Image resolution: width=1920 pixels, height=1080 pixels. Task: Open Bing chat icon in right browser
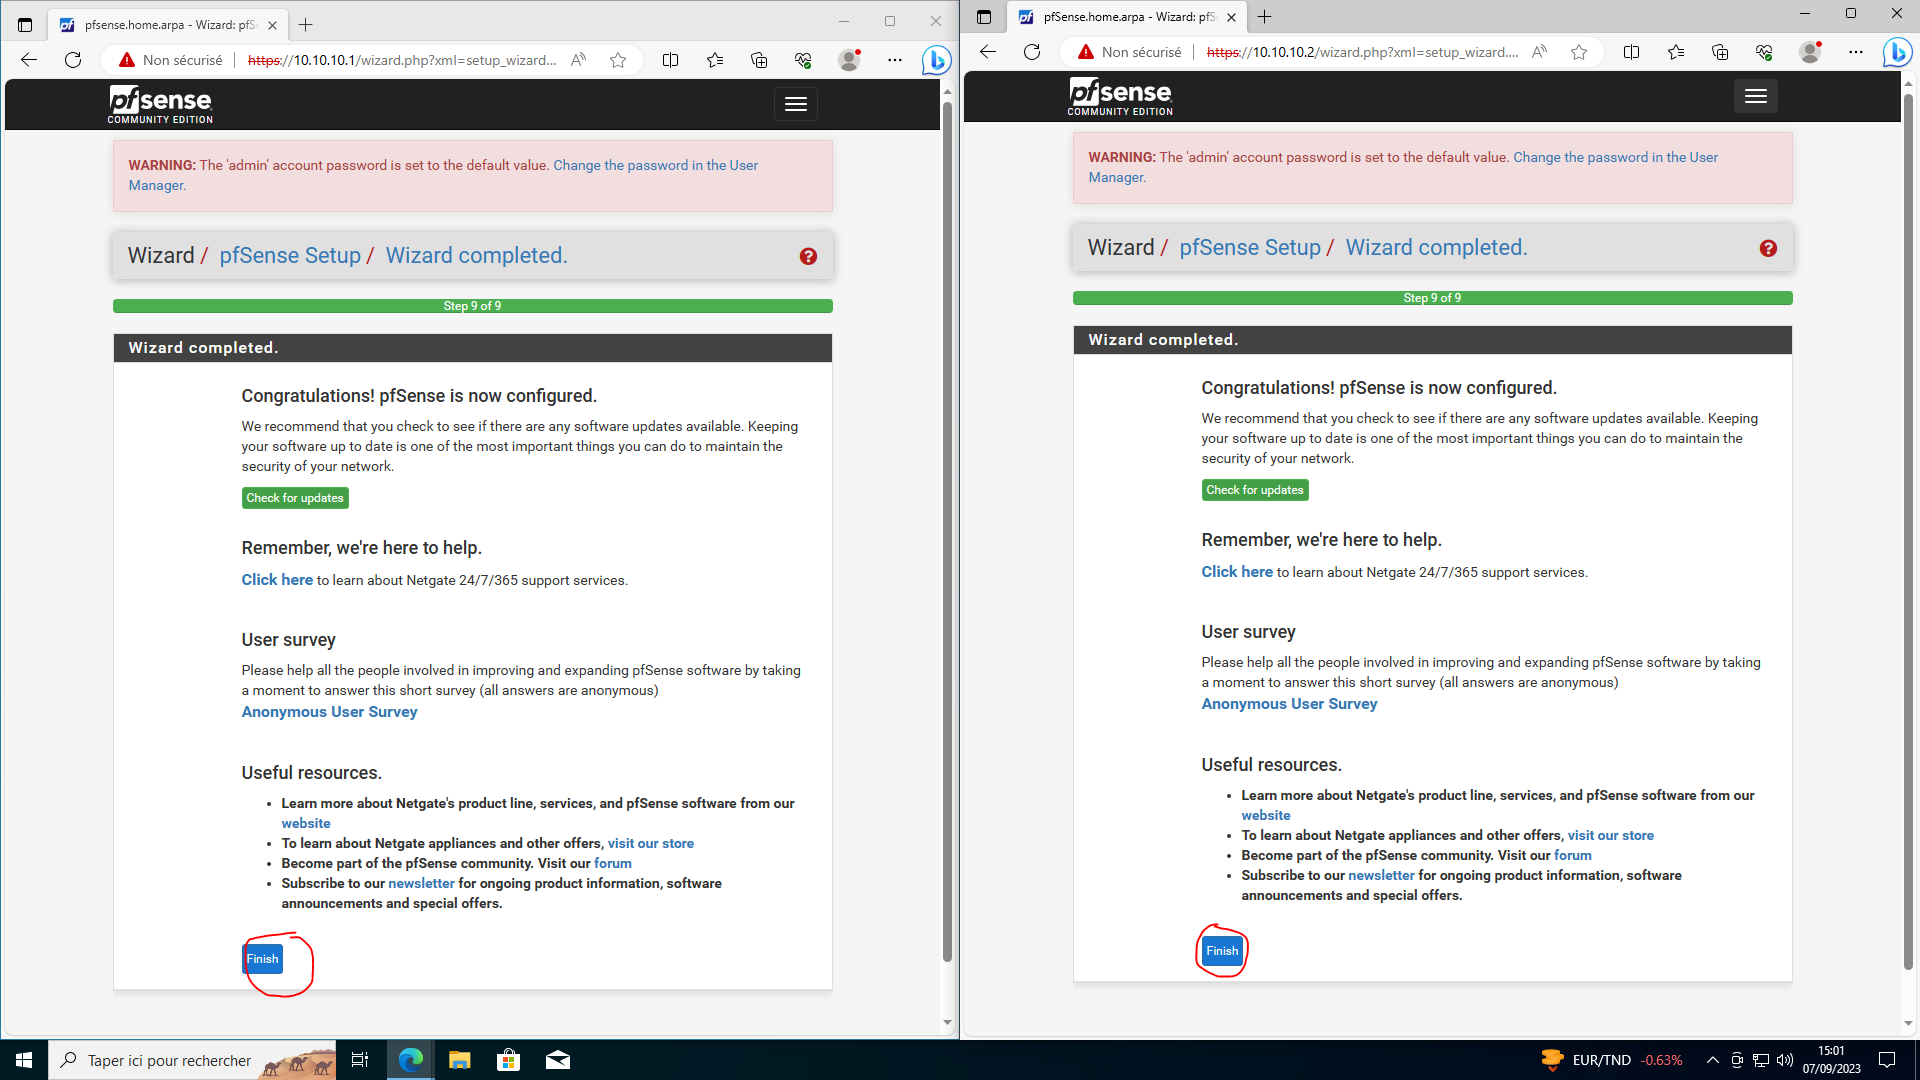point(1896,52)
